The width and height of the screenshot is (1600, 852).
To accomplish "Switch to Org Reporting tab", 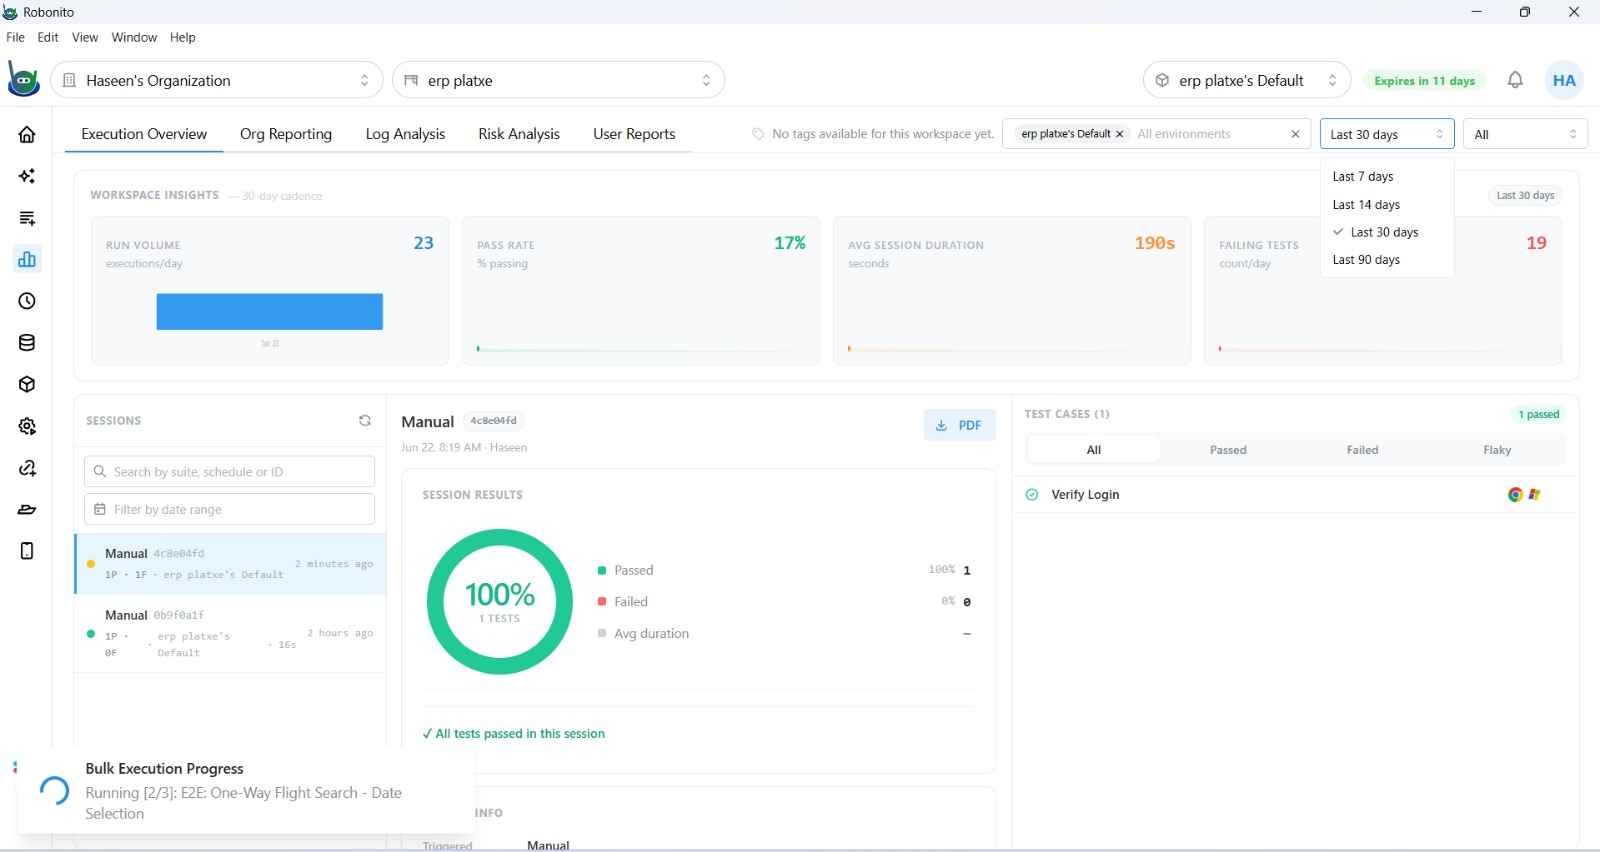I will pyautogui.click(x=286, y=134).
